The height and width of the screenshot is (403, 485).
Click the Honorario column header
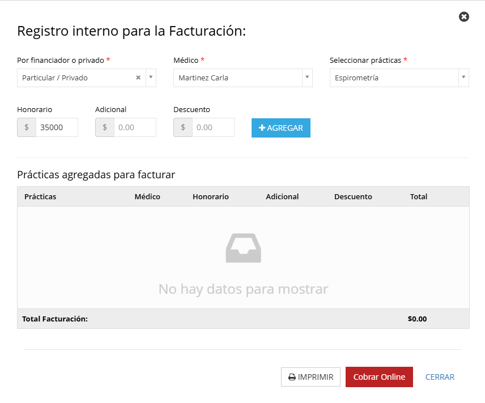tap(211, 197)
